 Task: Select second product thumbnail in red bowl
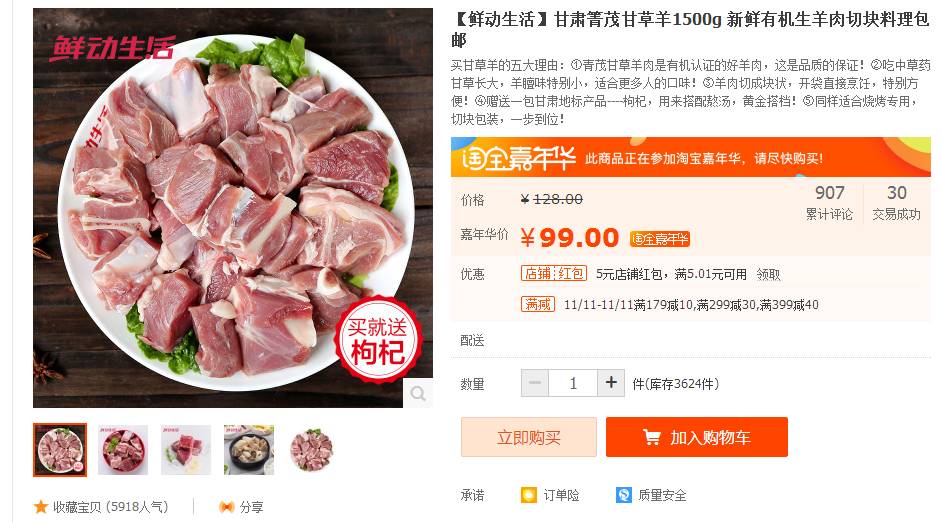123,450
